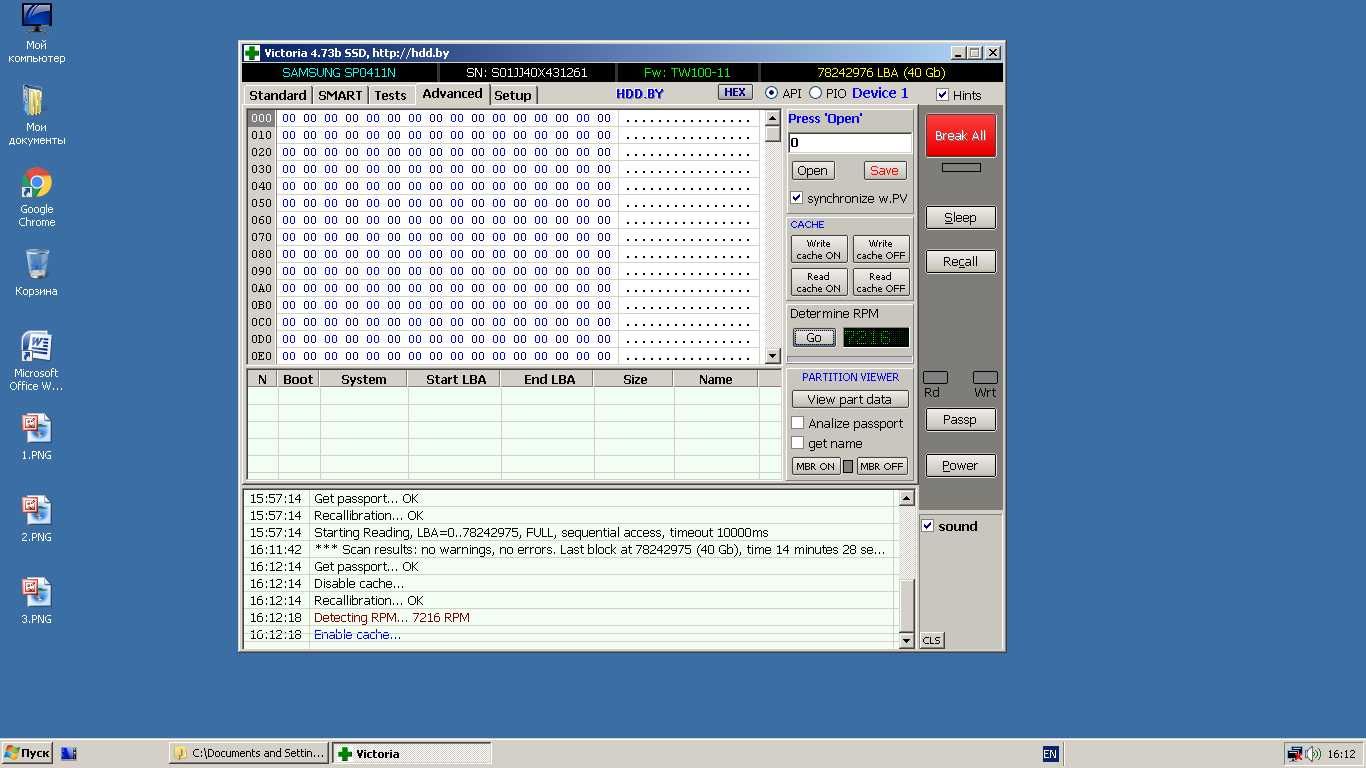Viewport: 1366px width, 768px height.
Task: Switch to Documents and Settings taskbar window
Action: tap(249, 753)
